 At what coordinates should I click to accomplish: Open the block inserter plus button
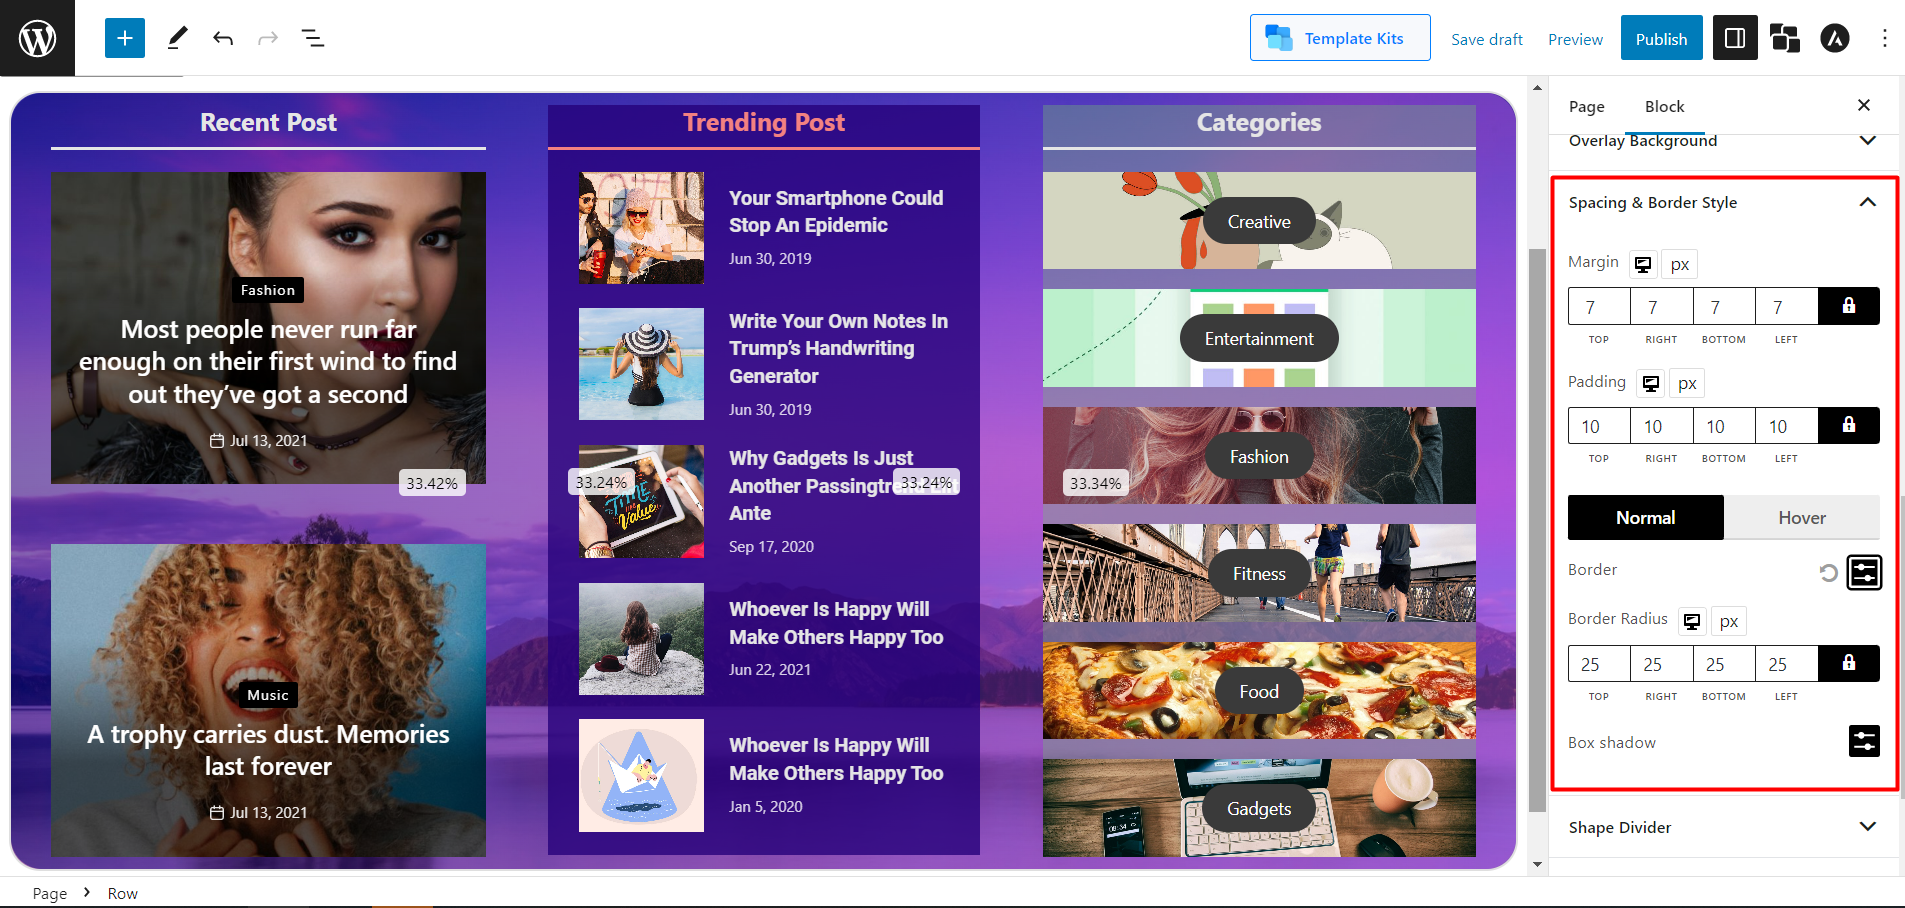(x=125, y=38)
